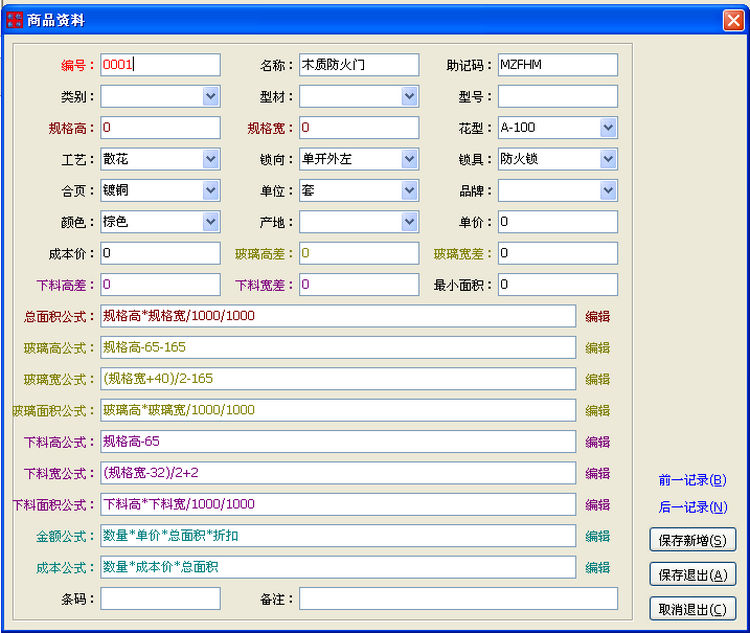
Task: Click 编辑 link for 成本公式
Action: (x=598, y=568)
